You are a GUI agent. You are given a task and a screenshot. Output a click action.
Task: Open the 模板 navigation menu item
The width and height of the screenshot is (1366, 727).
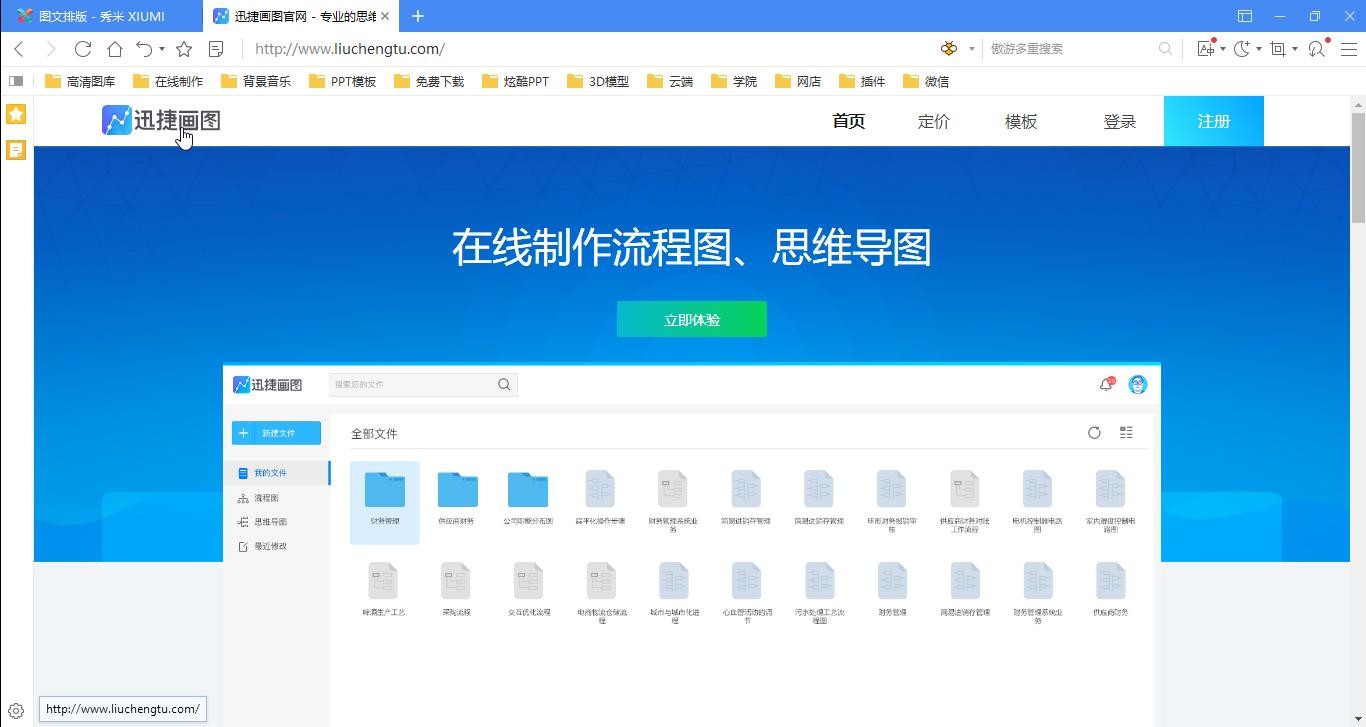[1020, 122]
